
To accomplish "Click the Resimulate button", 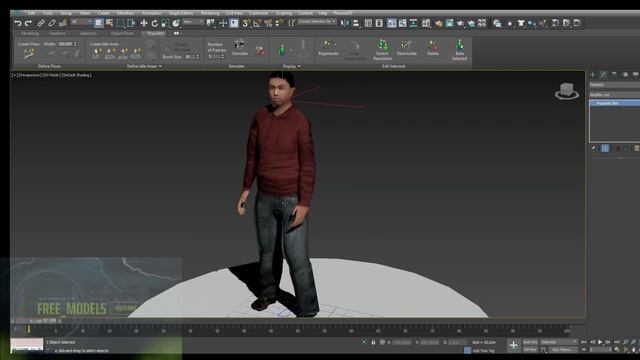I will pyautogui.click(x=407, y=48).
